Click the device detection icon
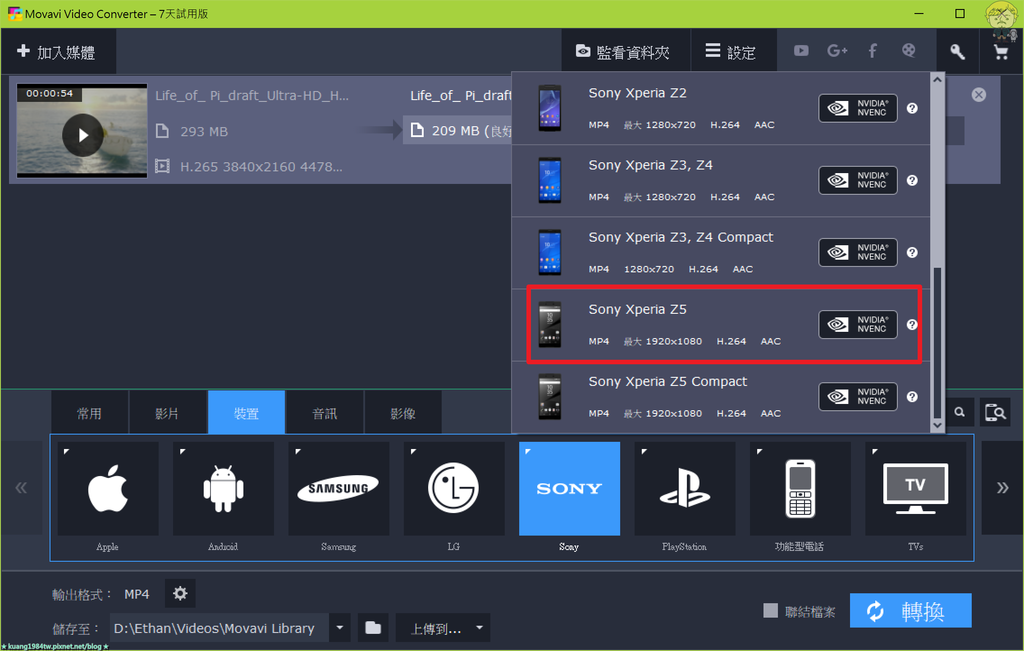This screenshot has height=651, width=1024. [x=995, y=412]
